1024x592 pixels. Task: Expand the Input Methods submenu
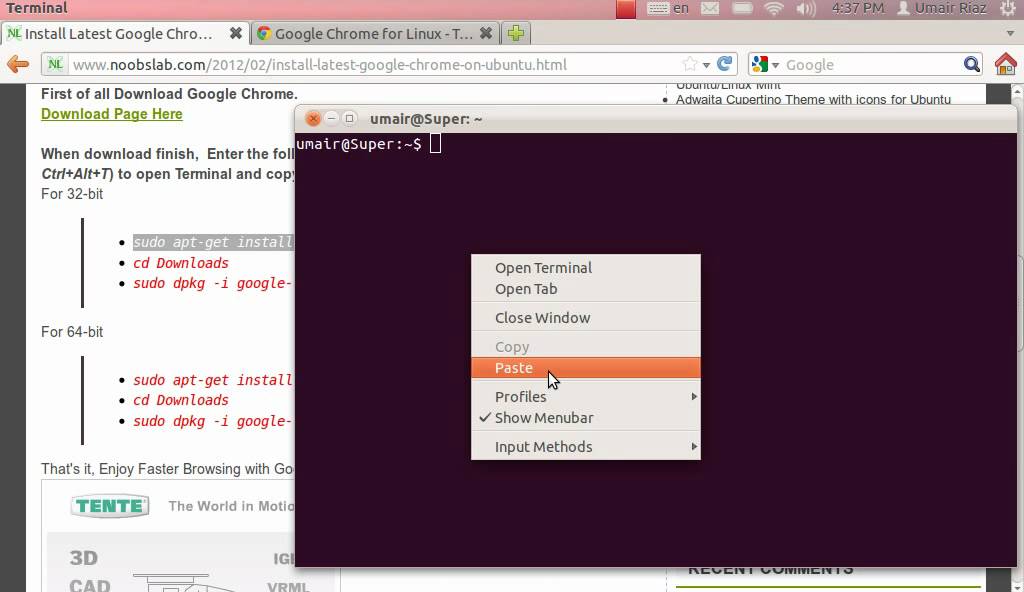pos(586,447)
